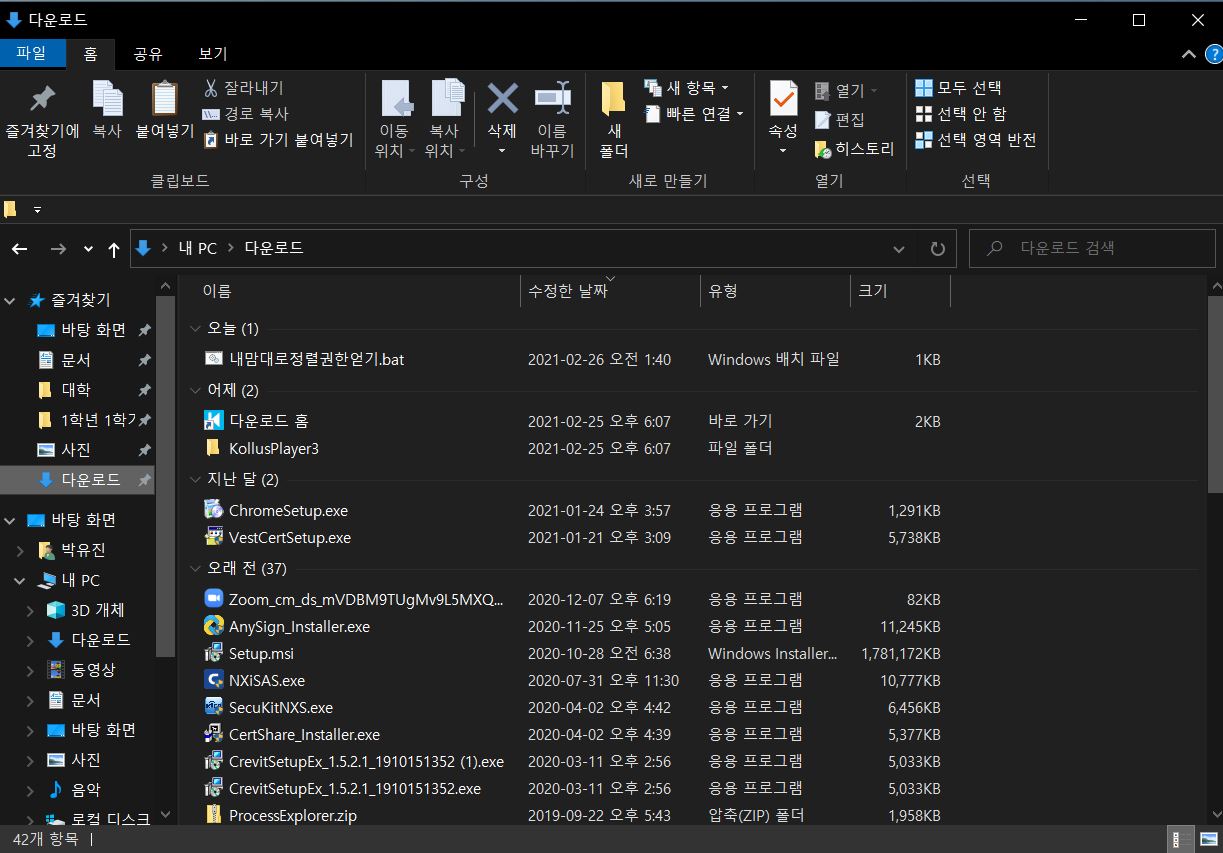The image size is (1223, 853).
Task: Click the 열기 open button in ribbon
Action: click(x=844, y=91)
